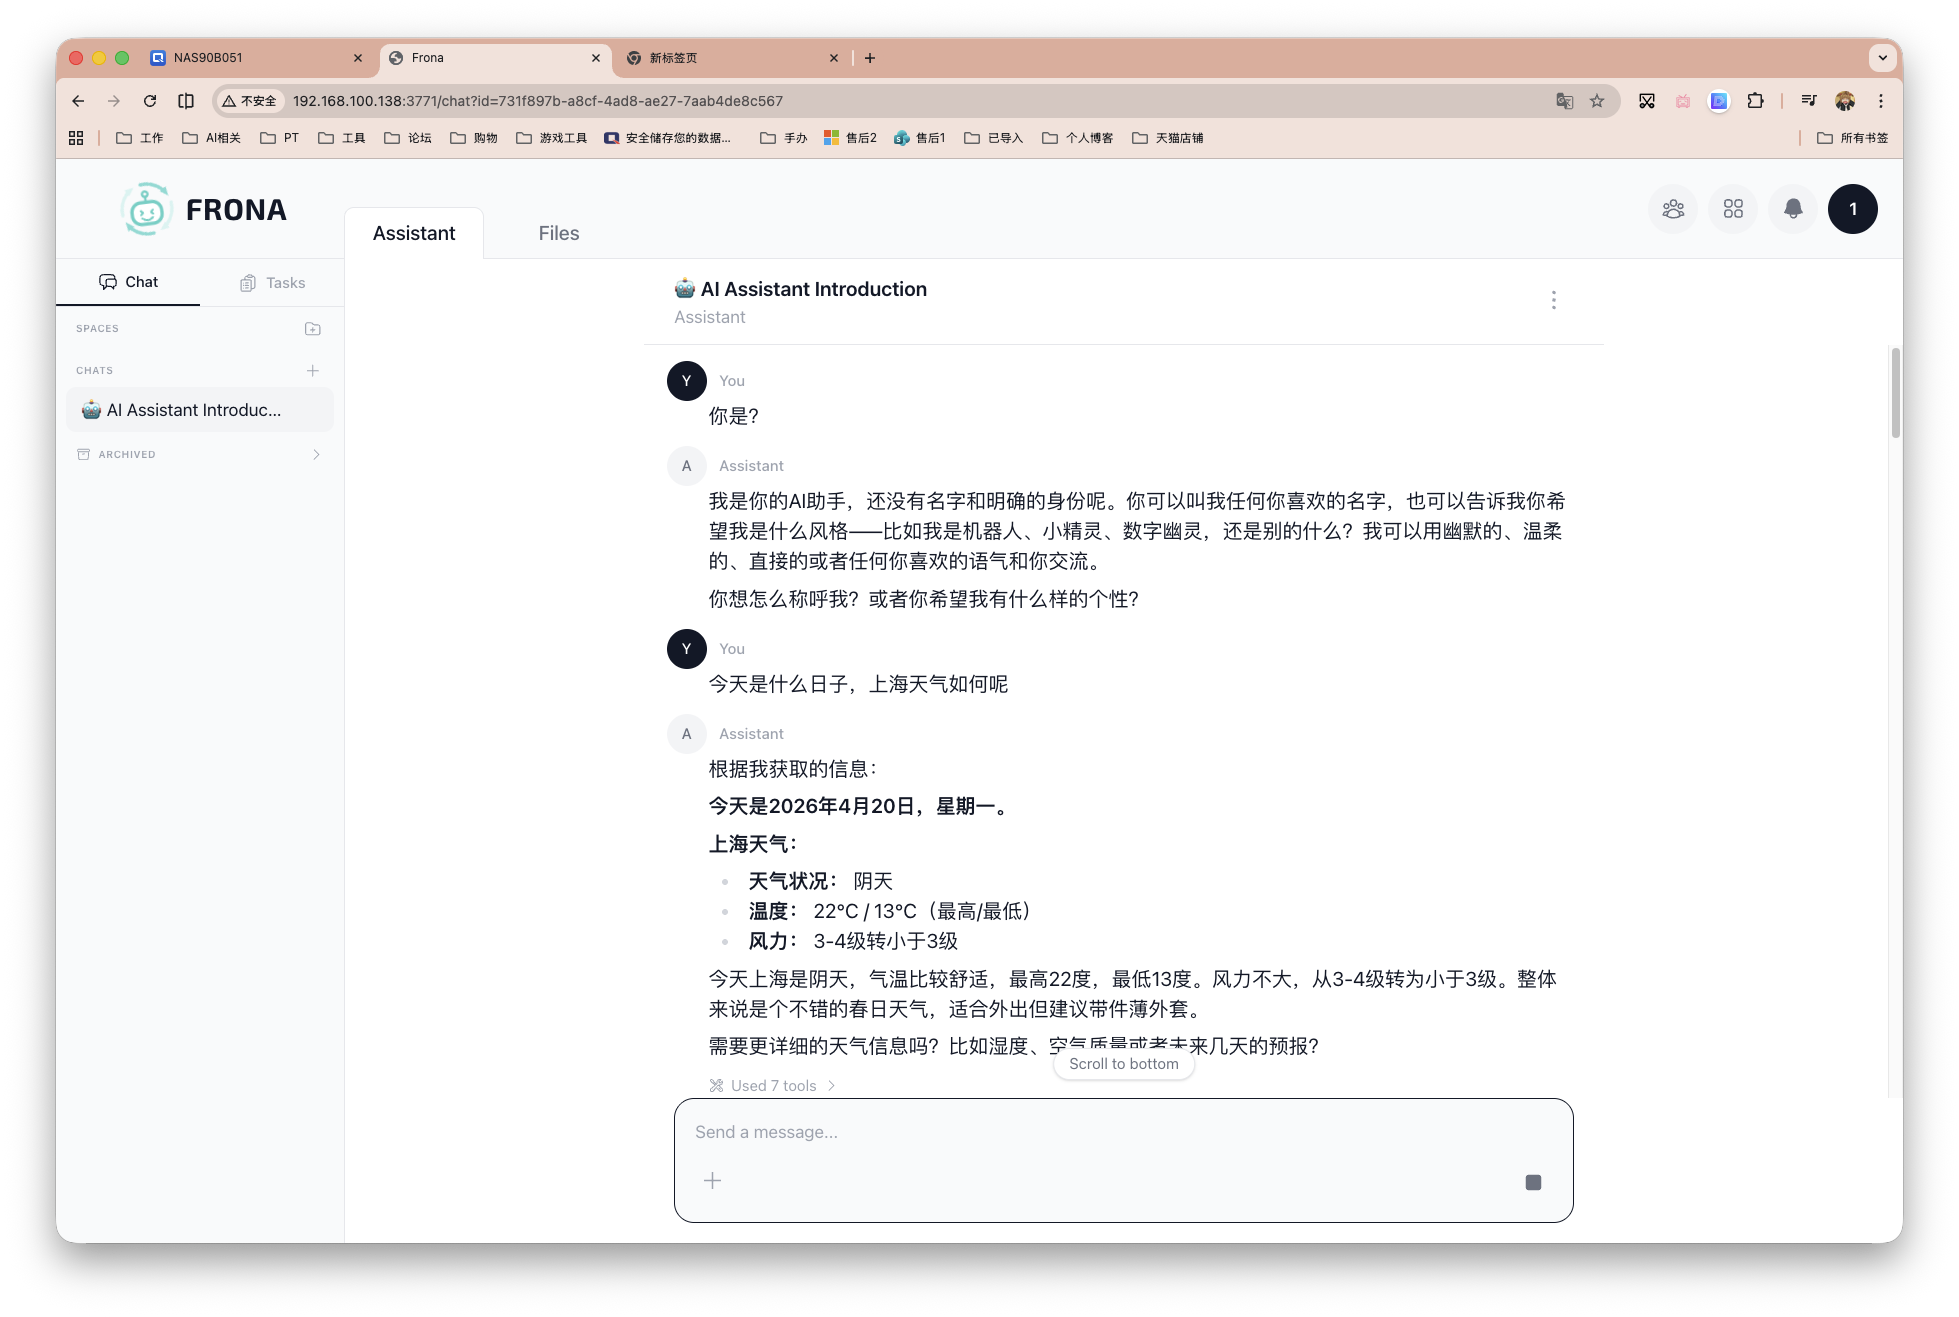Open the chat options three-dot menu

pyautogui.click(x=1554, y=299)
